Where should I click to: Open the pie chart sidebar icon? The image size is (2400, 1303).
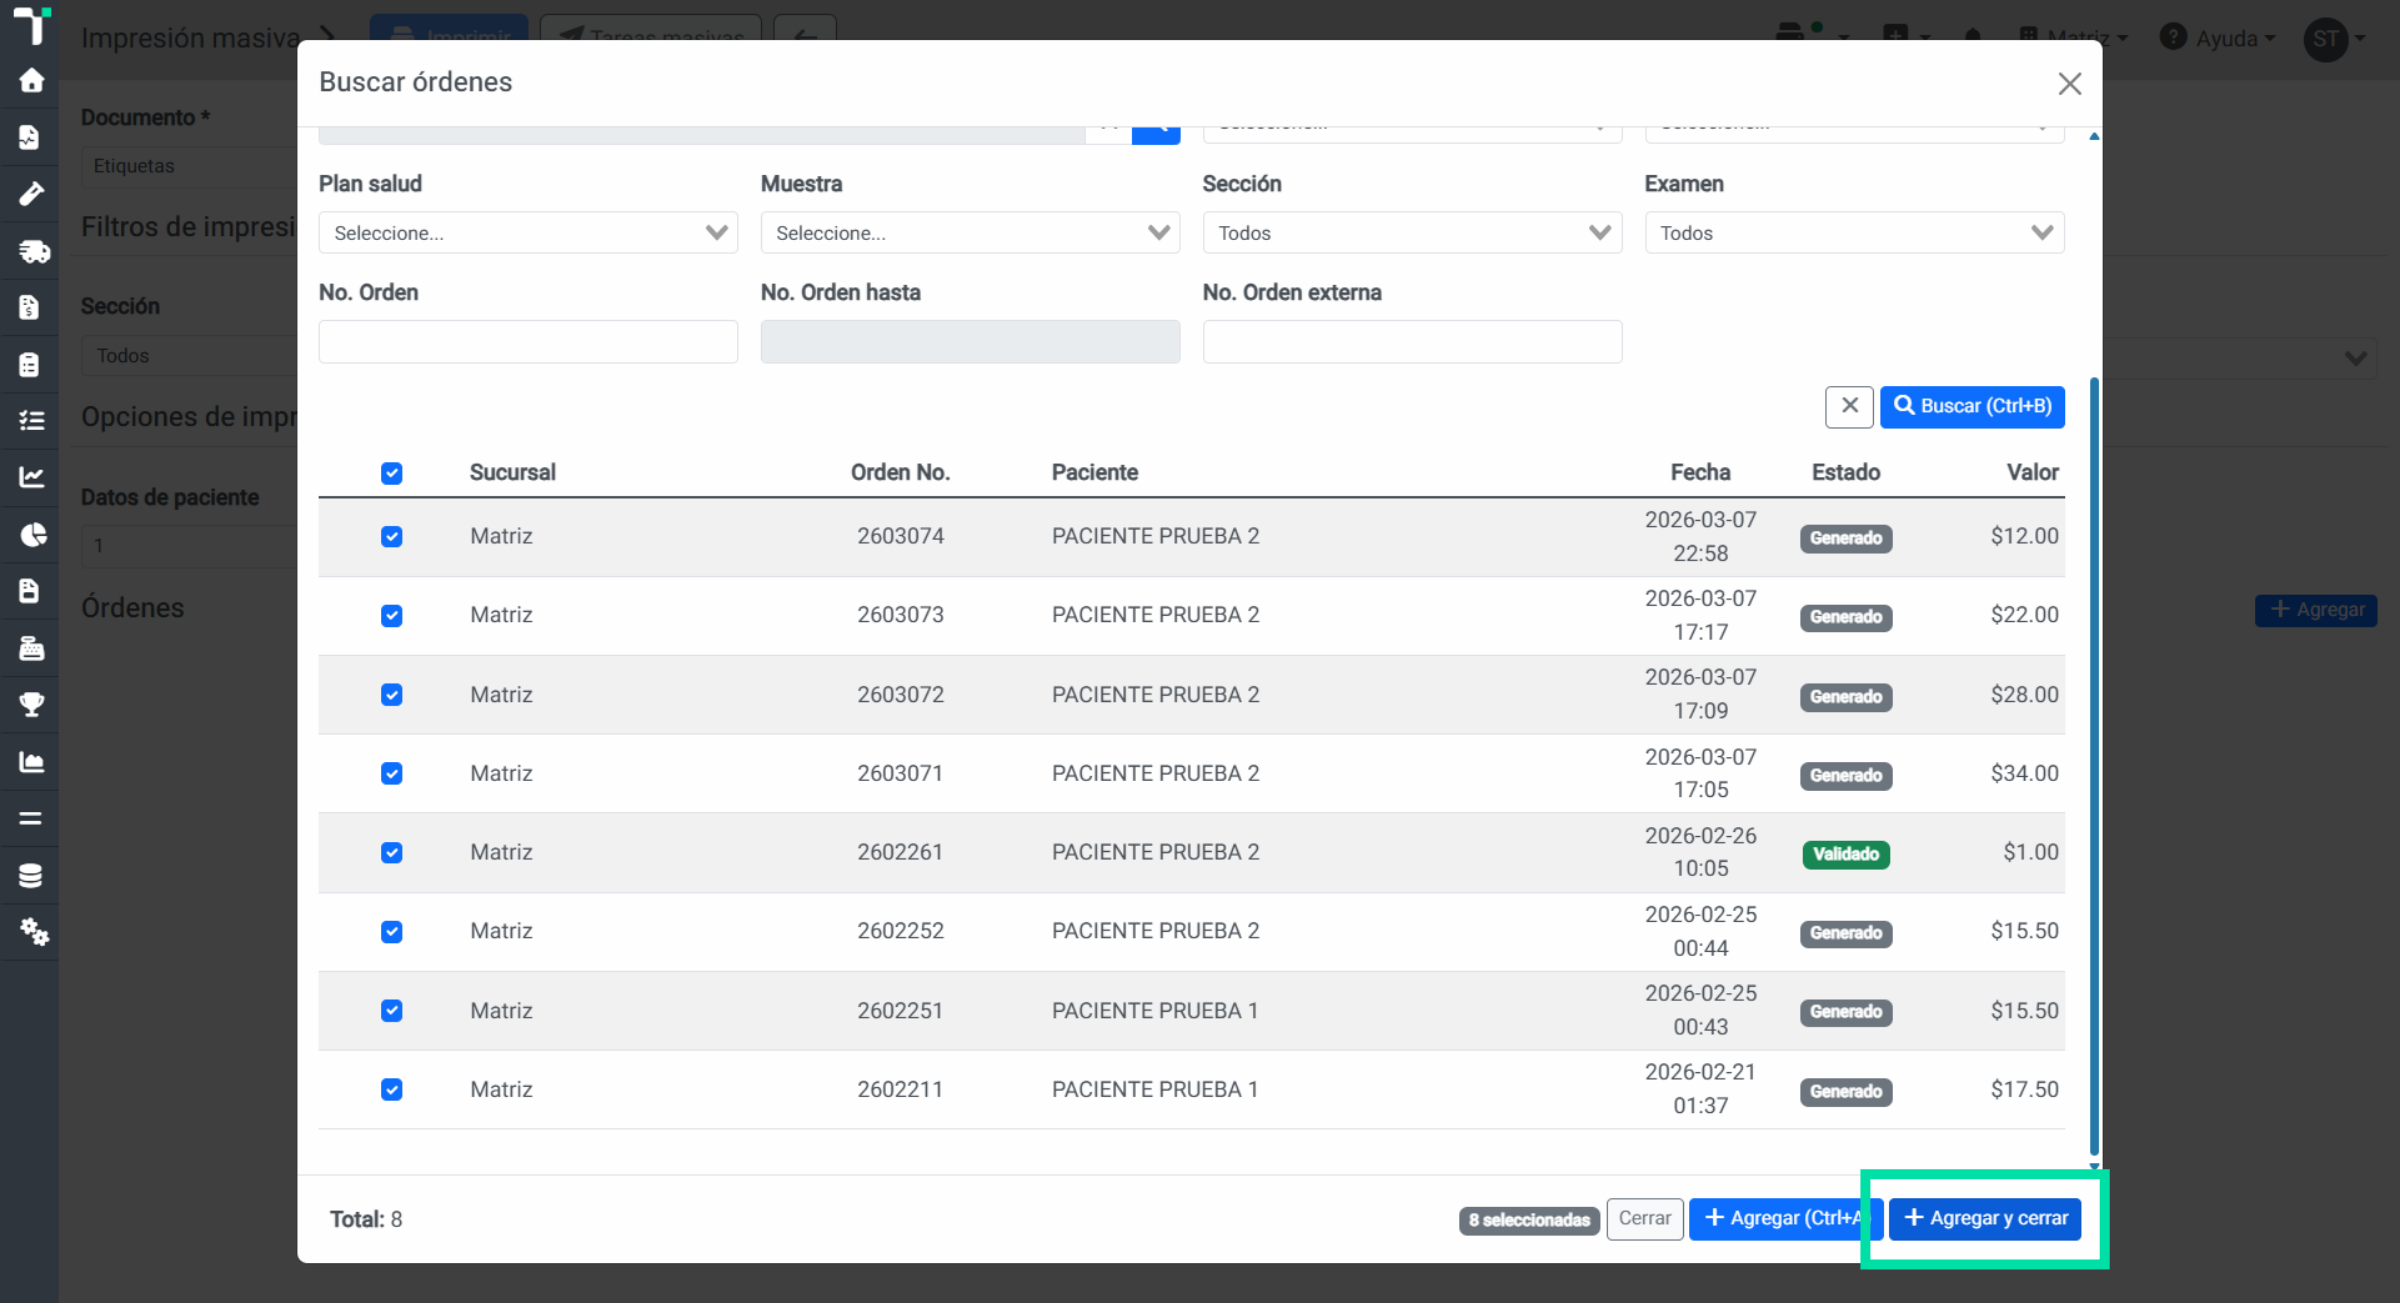click(x=33, y=535)
